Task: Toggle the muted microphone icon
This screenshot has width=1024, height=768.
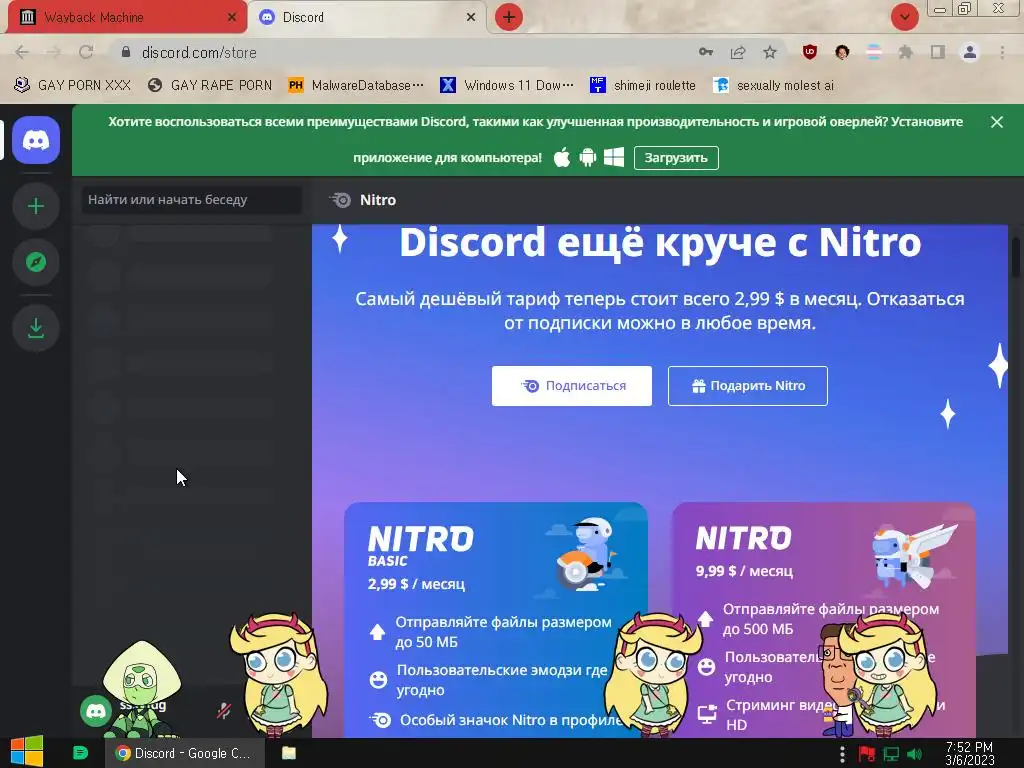Action: 223,711
